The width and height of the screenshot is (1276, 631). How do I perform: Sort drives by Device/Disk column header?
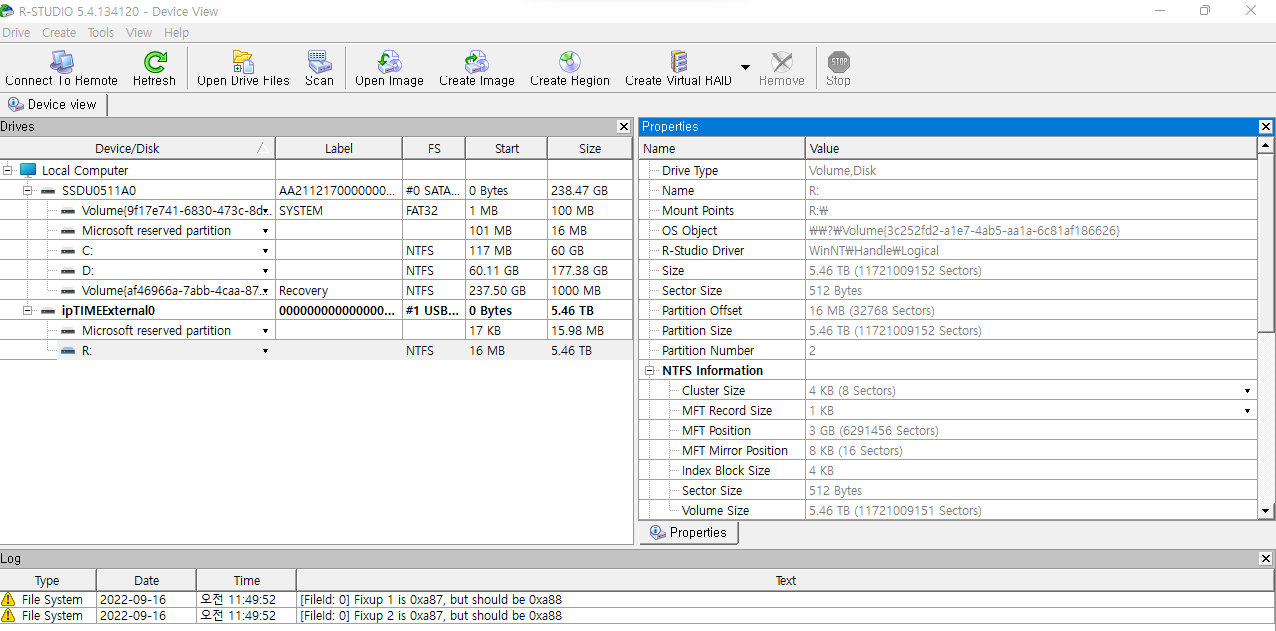pyautogui.click(x=138, y=148)
